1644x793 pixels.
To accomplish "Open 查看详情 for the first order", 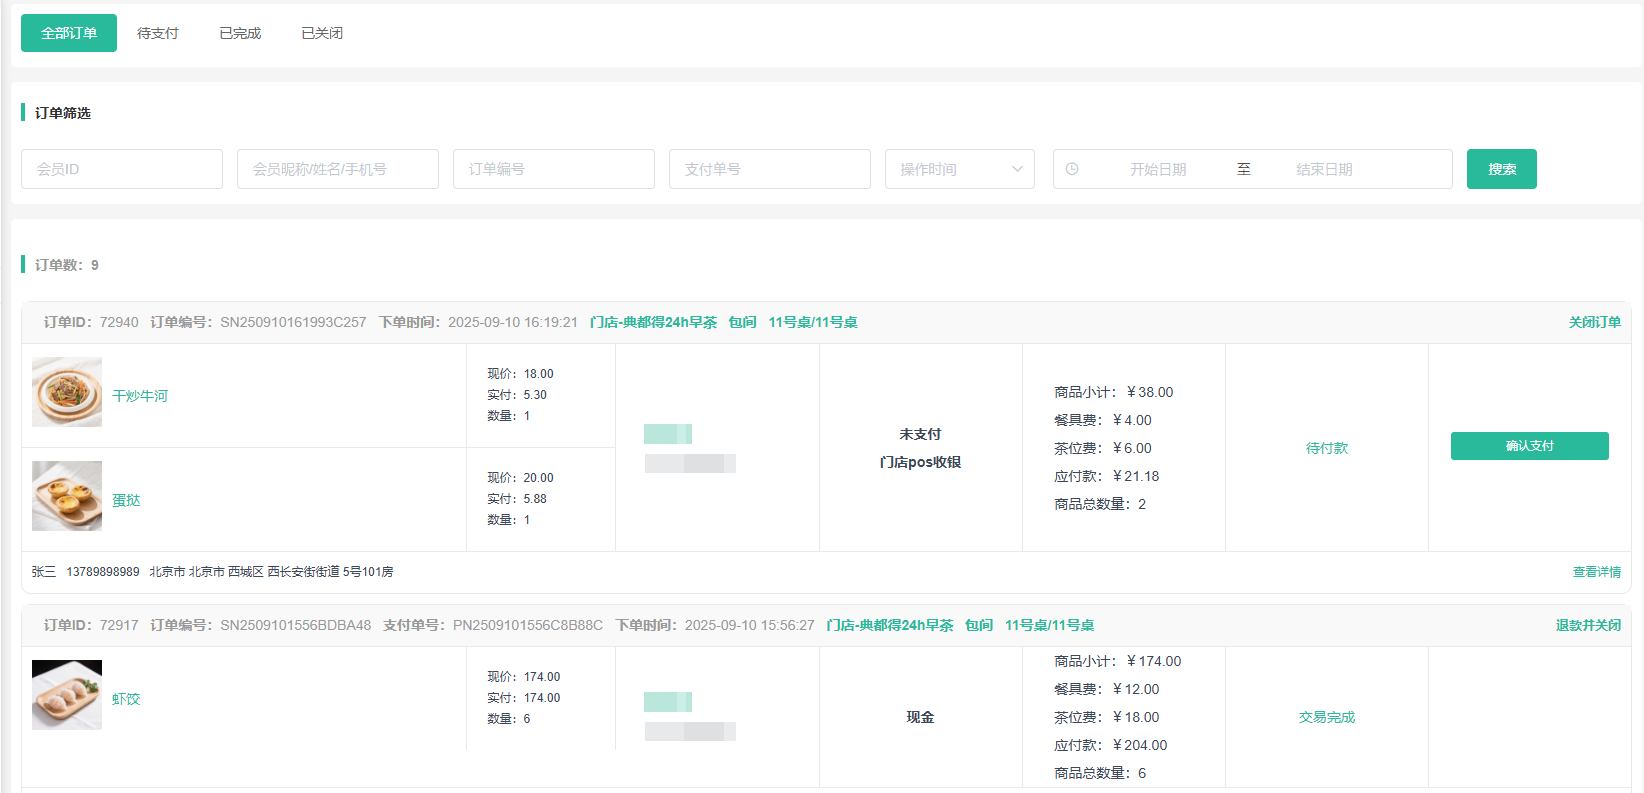I will tap(1596, 572).
